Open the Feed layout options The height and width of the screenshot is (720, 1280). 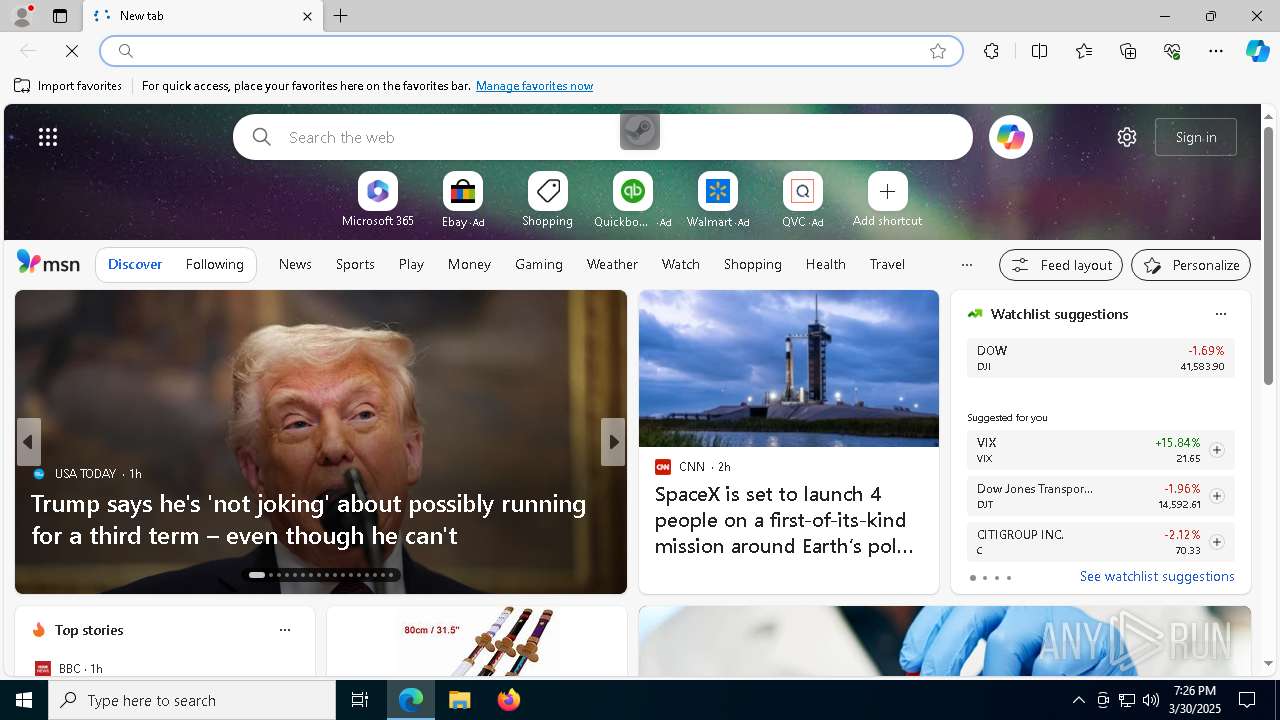[1061, 265]
